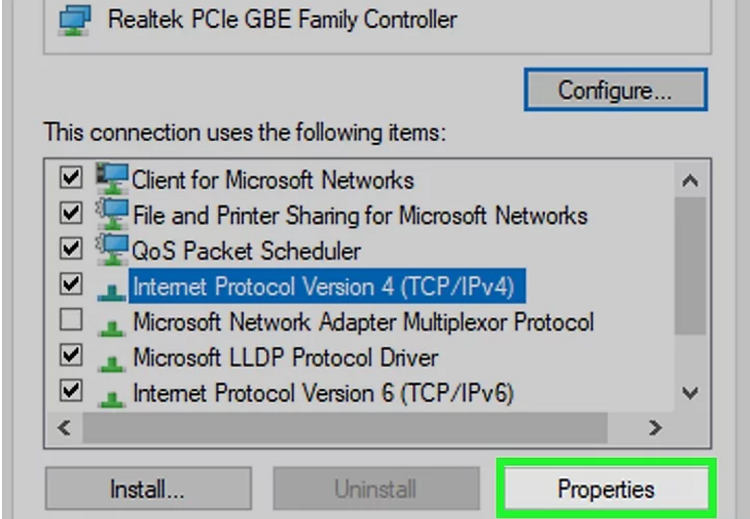
Task: Click the Internet Protocol Version 6 icon
Action: [x=111, y=398]
